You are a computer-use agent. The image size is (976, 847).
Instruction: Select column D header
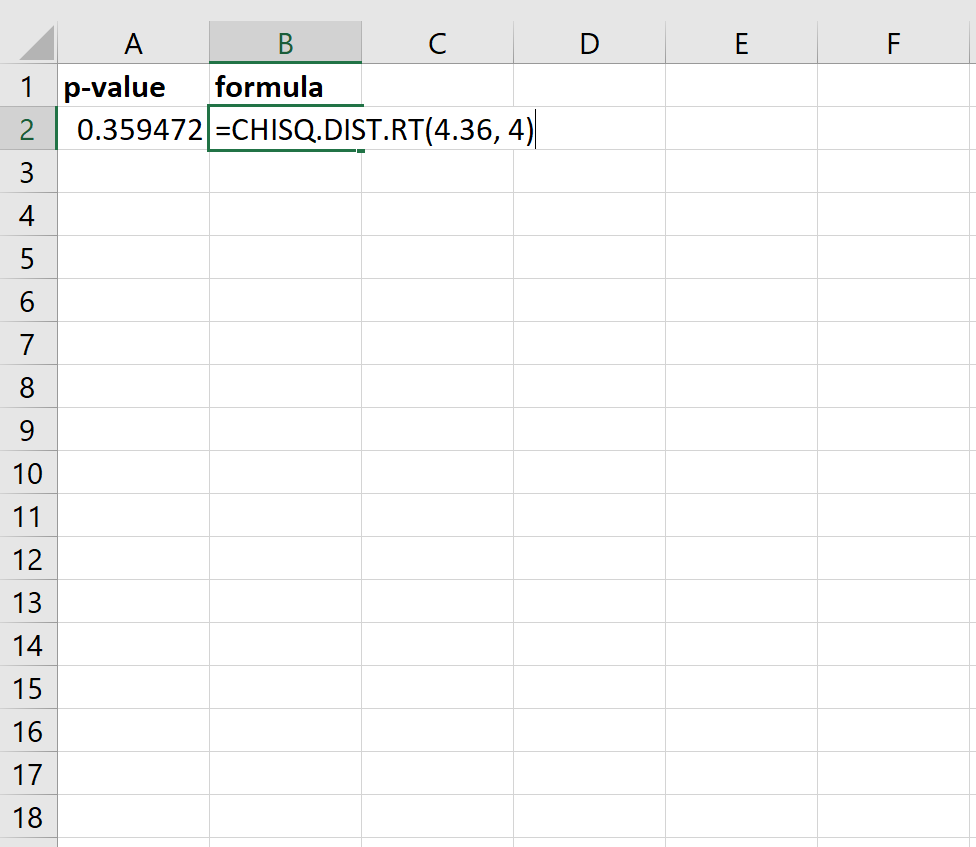click(x=589, y=44)
